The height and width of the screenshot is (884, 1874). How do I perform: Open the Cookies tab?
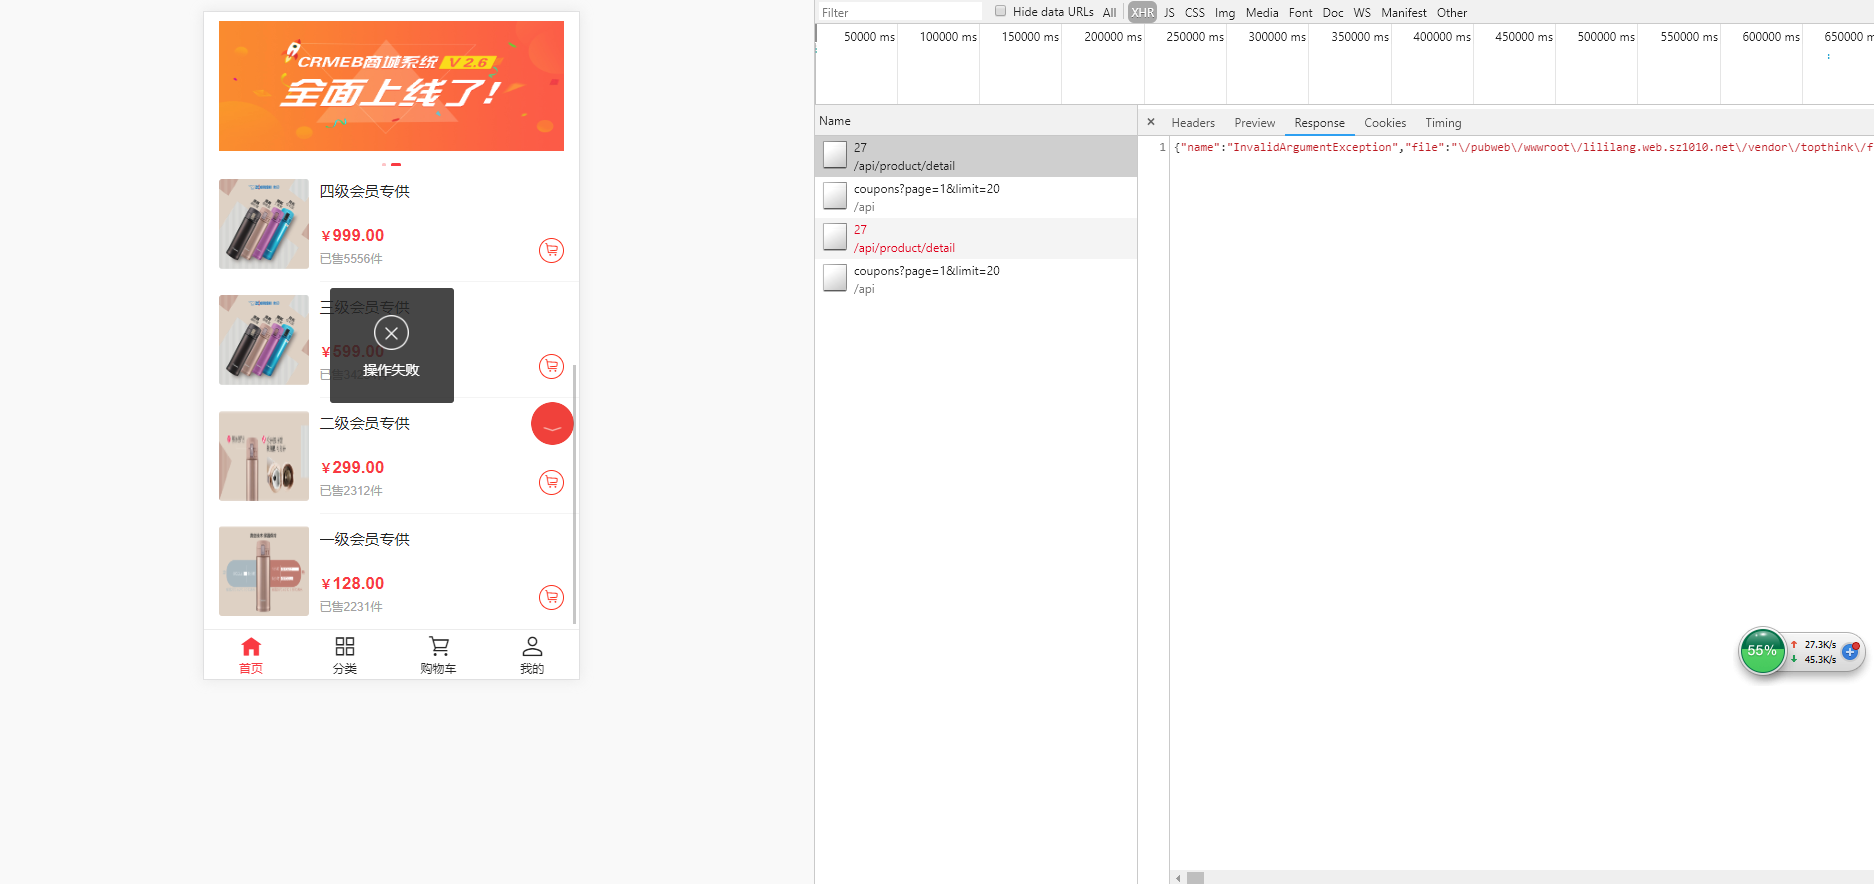click(x=1385, y=123)
